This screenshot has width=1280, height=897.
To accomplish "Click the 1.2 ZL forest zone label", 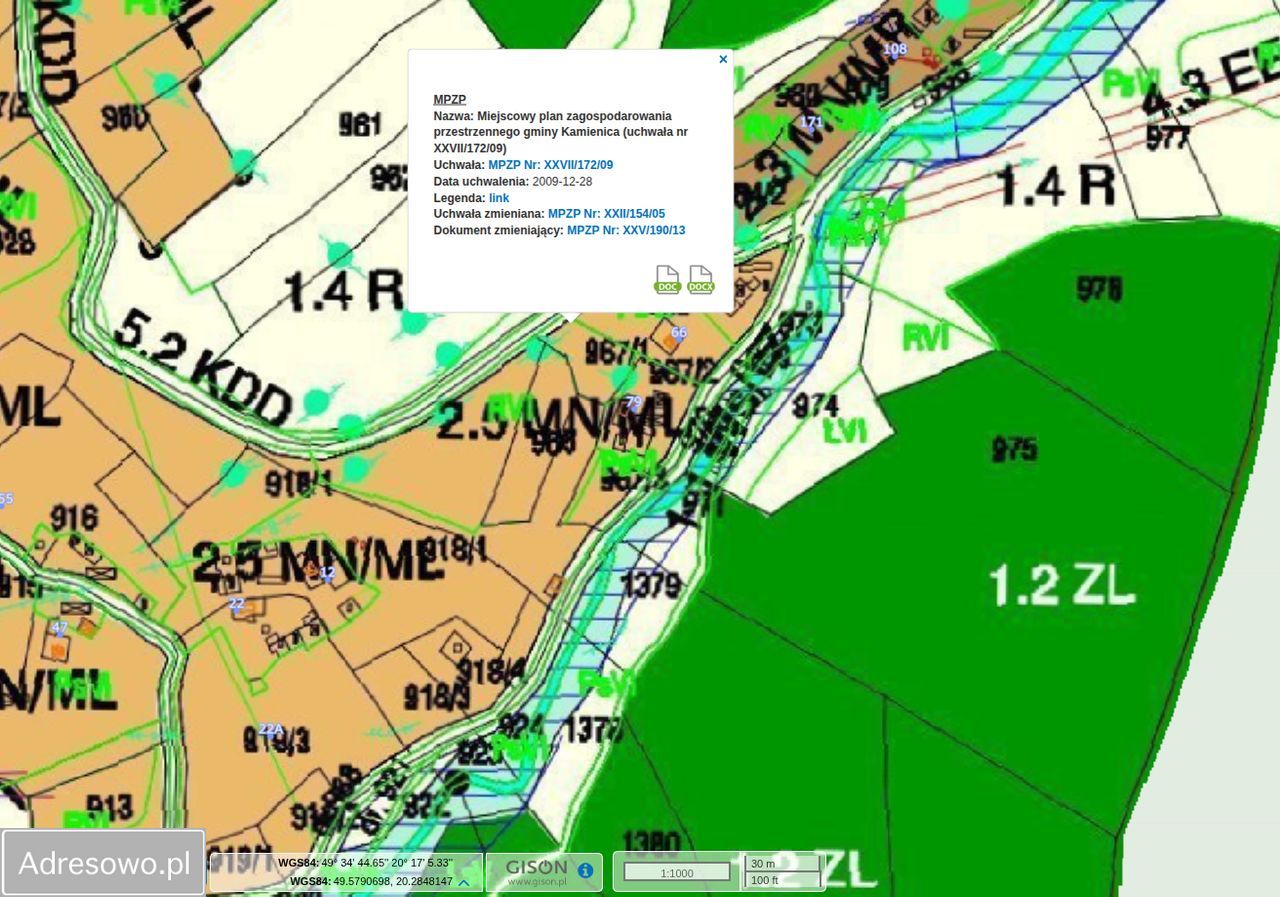I will (1062, 584).
